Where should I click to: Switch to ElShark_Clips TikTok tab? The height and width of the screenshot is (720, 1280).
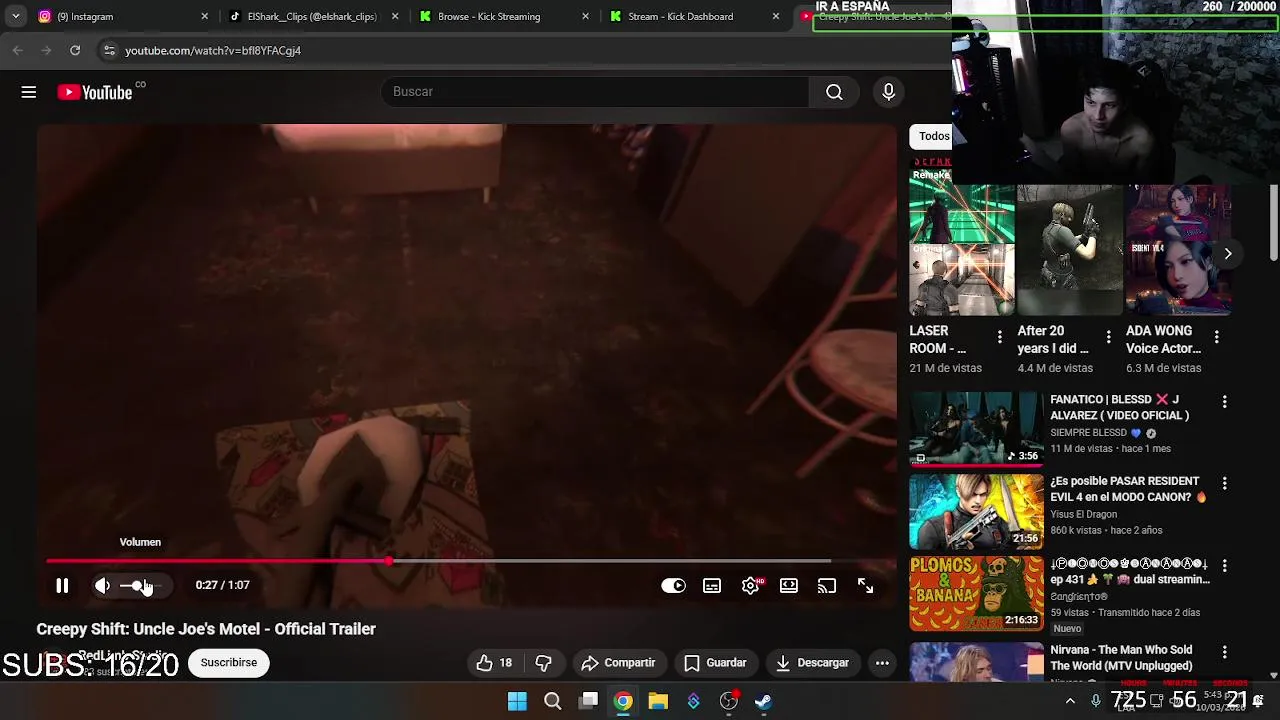click(x=312, y=16)
